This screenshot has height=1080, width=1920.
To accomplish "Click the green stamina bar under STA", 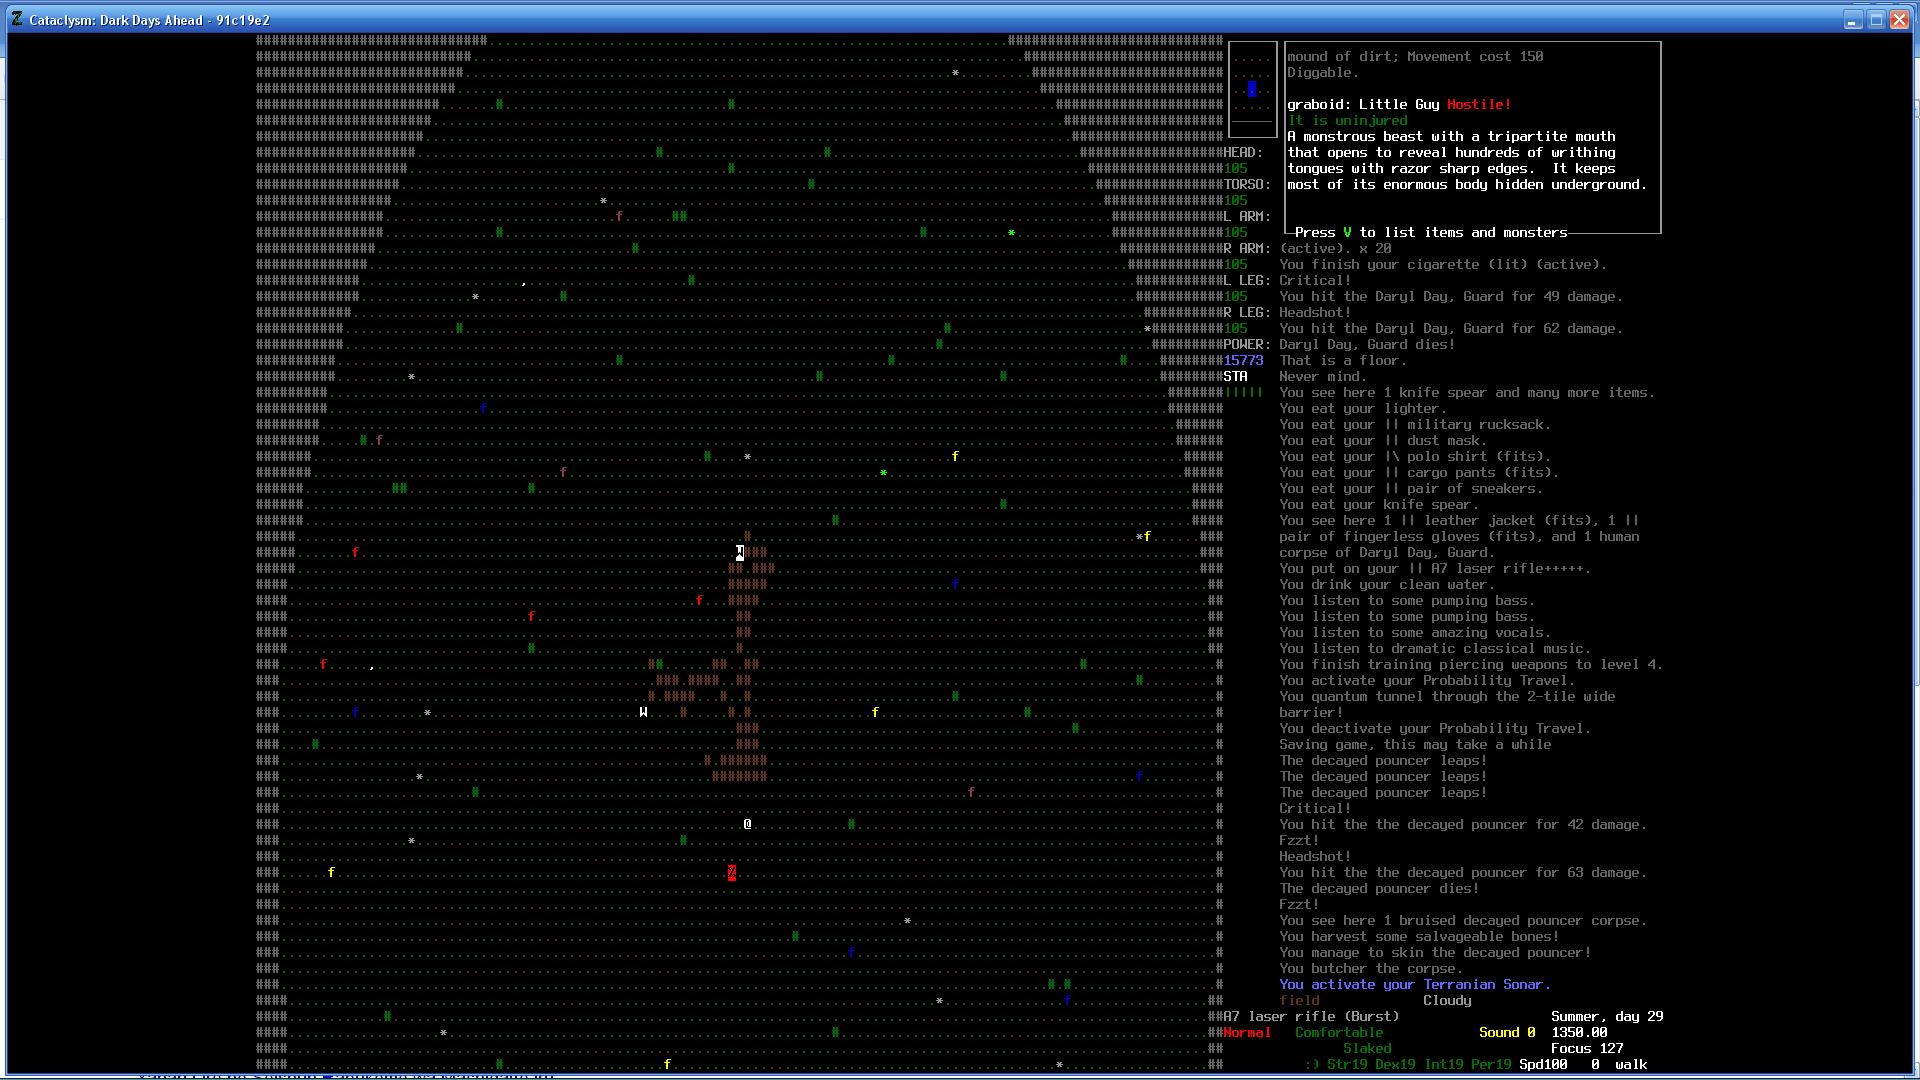I will [x=1243, y=392].
